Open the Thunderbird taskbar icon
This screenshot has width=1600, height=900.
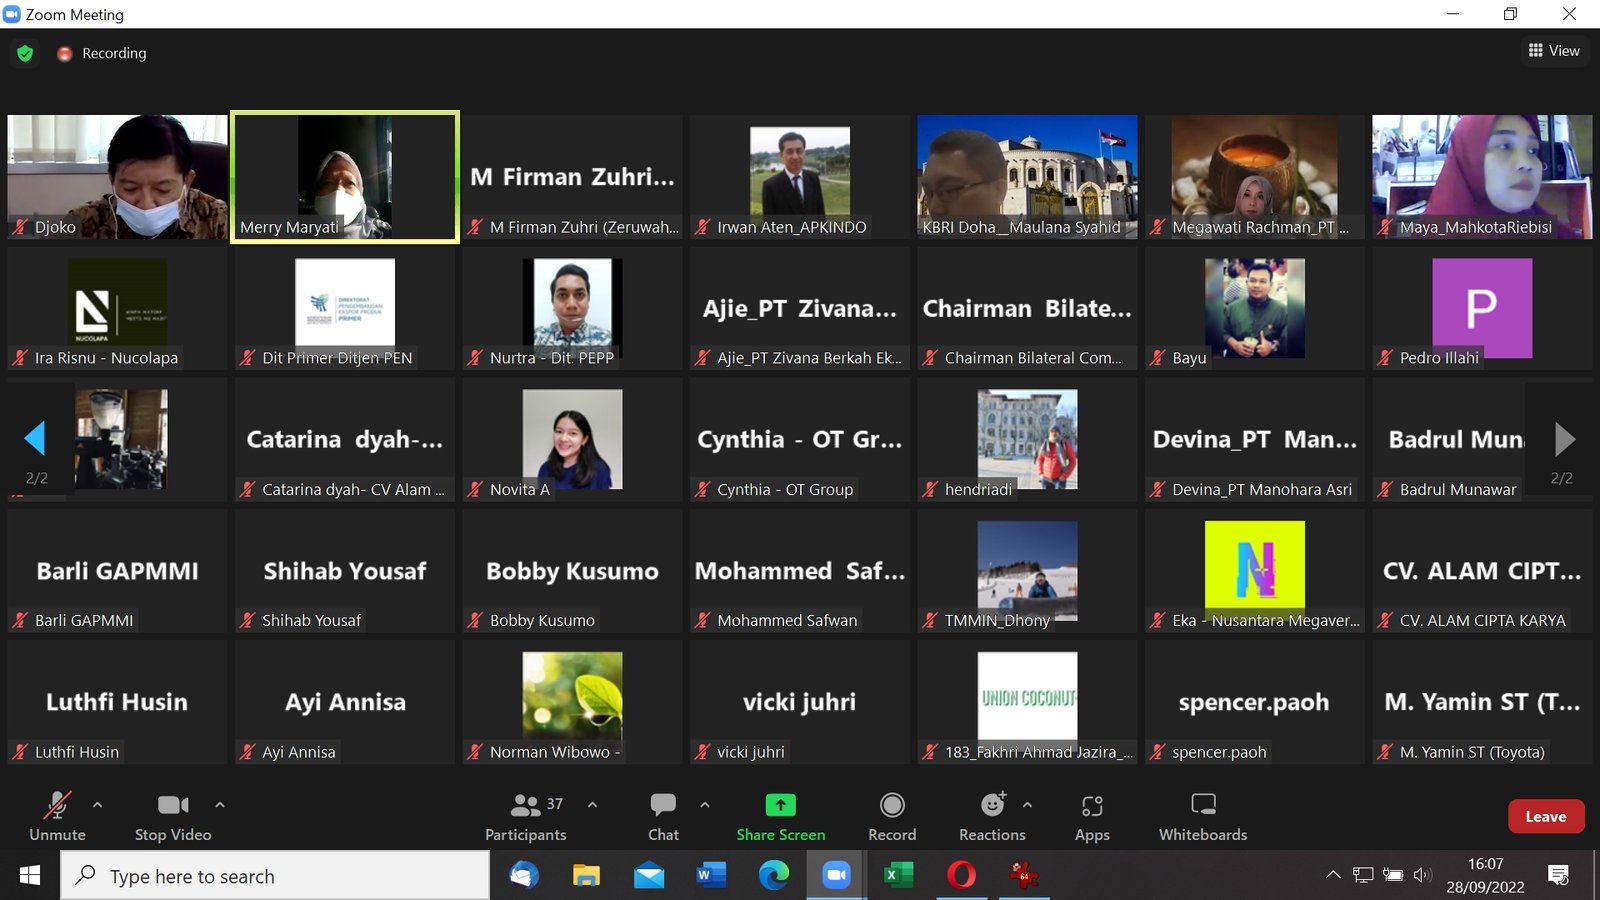[x=524, y=876]
